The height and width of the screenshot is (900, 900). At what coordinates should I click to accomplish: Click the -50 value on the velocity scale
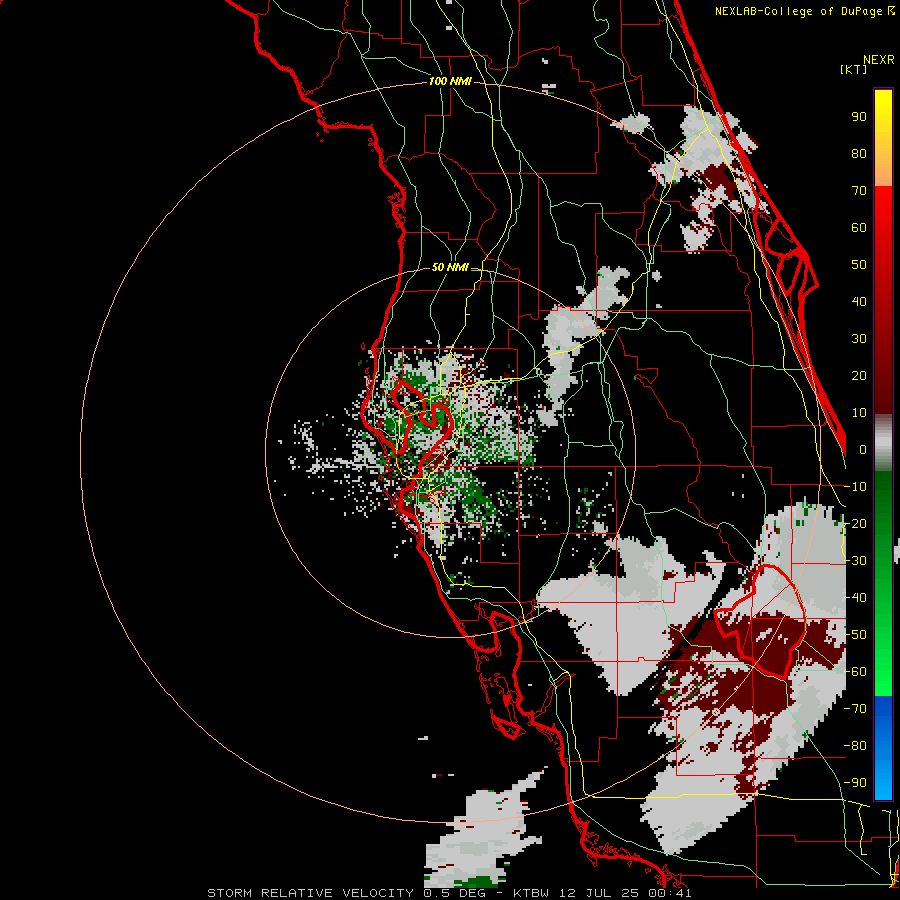[x=855, y=635]
